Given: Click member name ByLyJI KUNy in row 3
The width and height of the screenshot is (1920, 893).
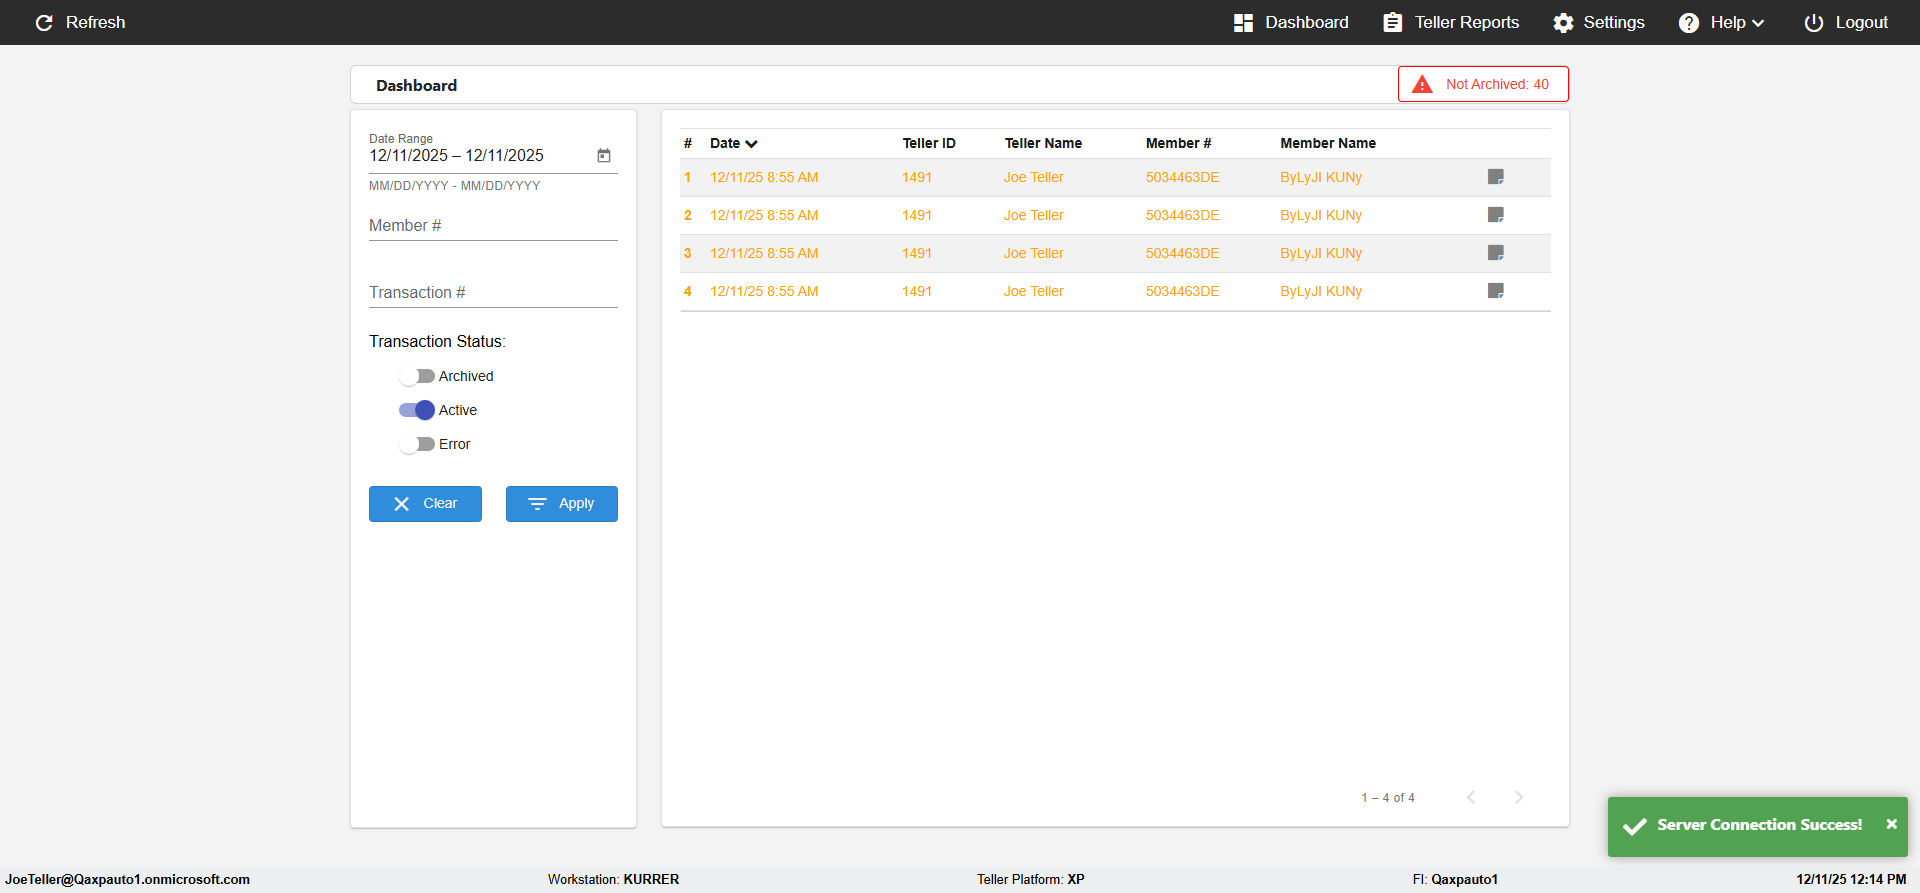Looking at the screenshot, I should 1321,253.
